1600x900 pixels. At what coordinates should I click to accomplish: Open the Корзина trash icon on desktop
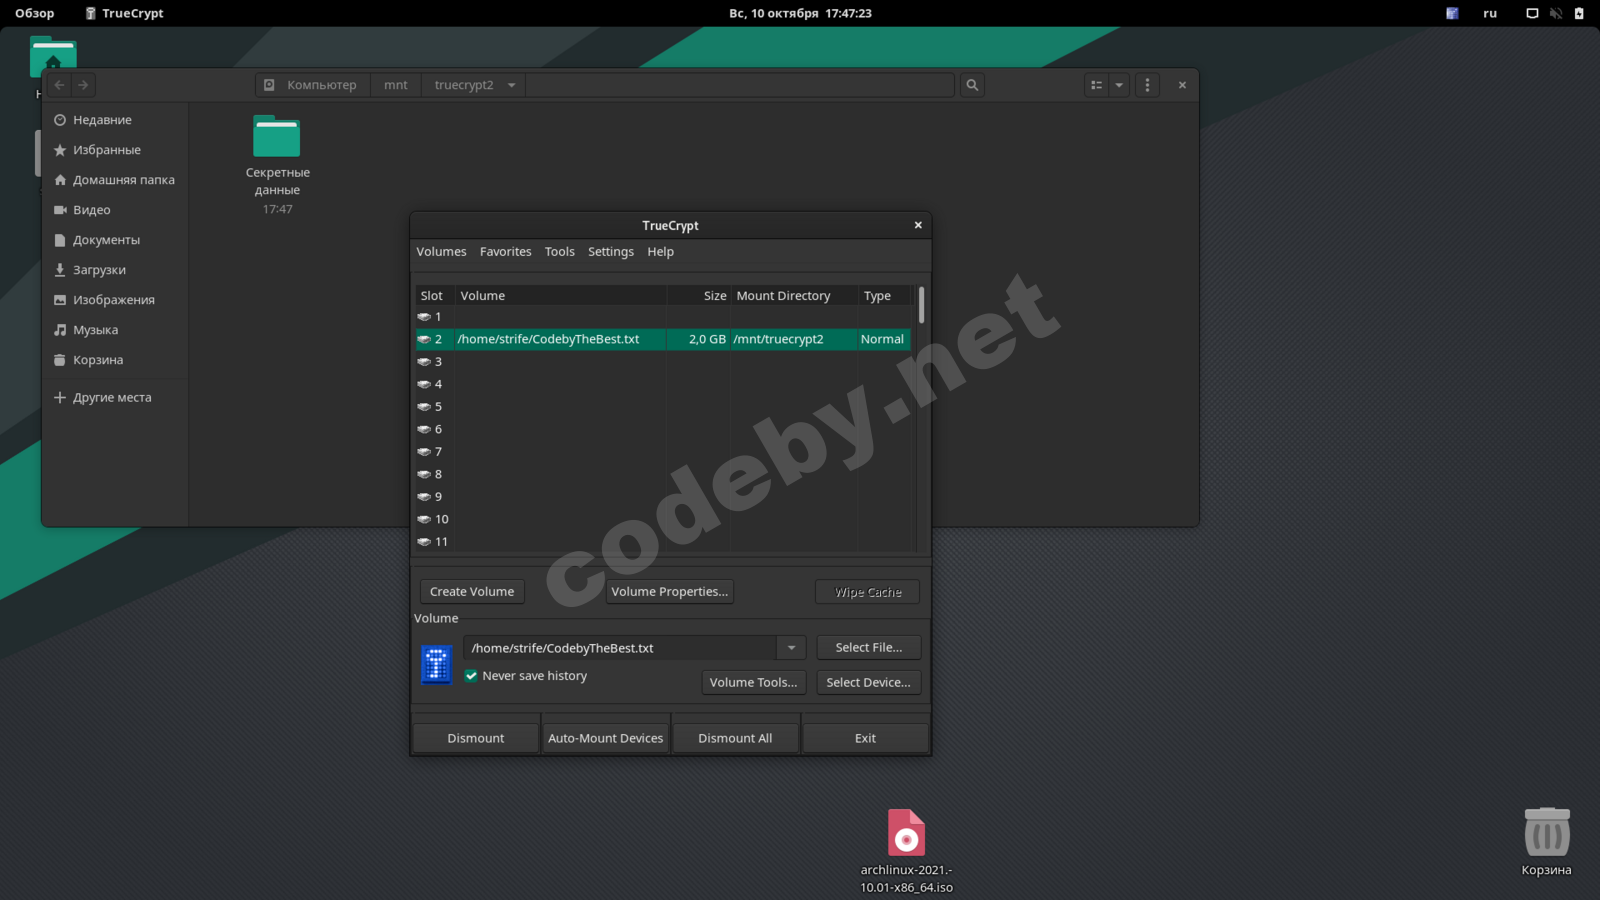pos(1547,832)
